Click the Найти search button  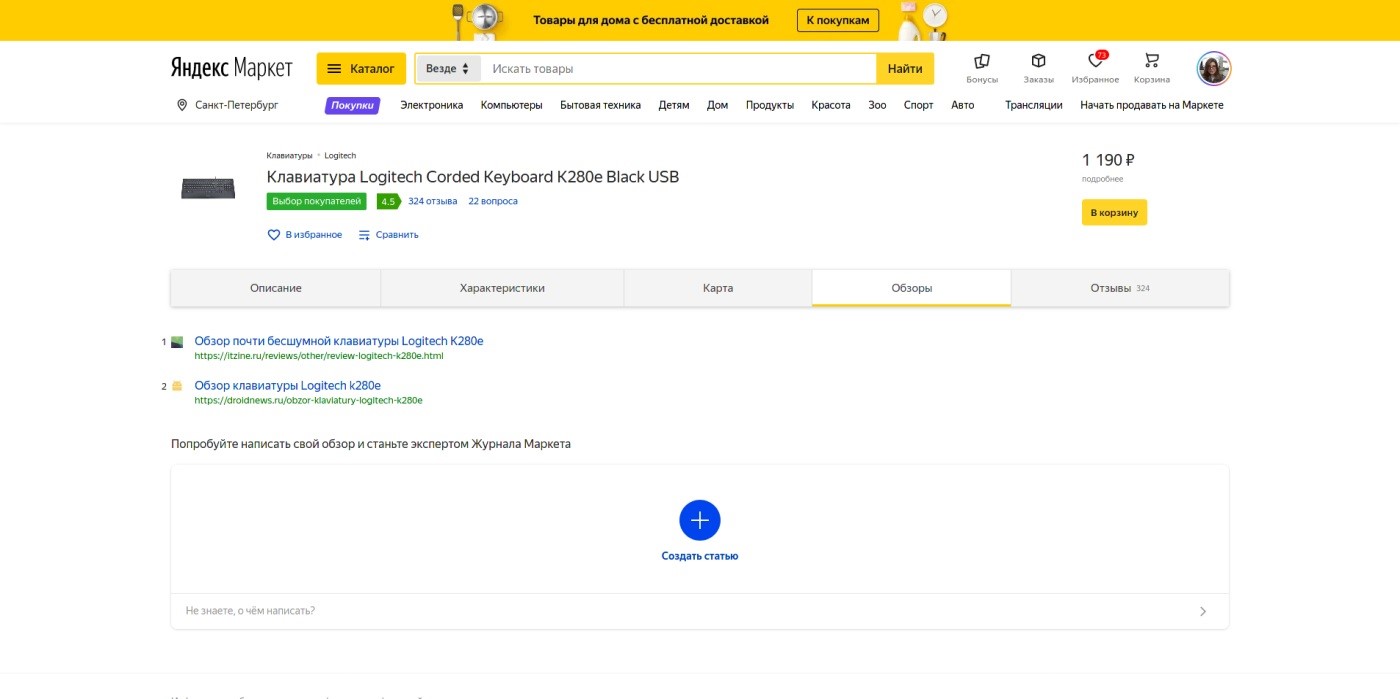(x=905, y=69)
